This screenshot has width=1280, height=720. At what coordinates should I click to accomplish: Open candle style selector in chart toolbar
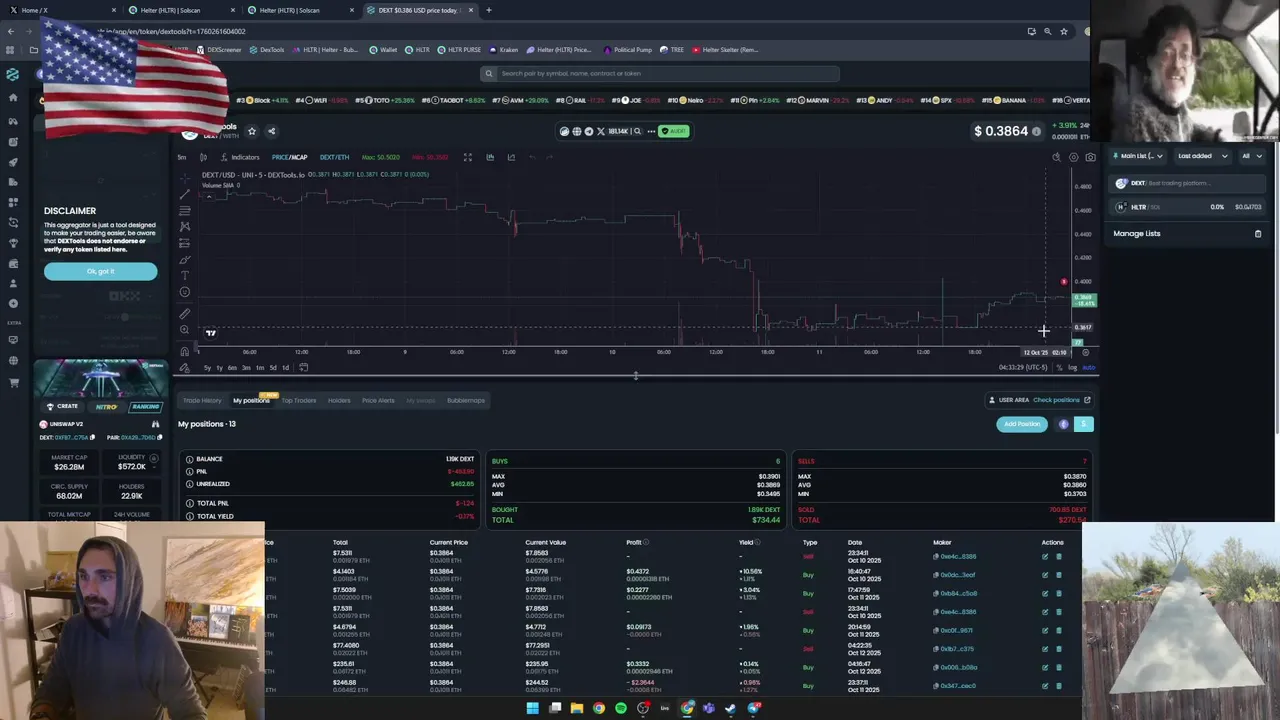pos(203,157)
